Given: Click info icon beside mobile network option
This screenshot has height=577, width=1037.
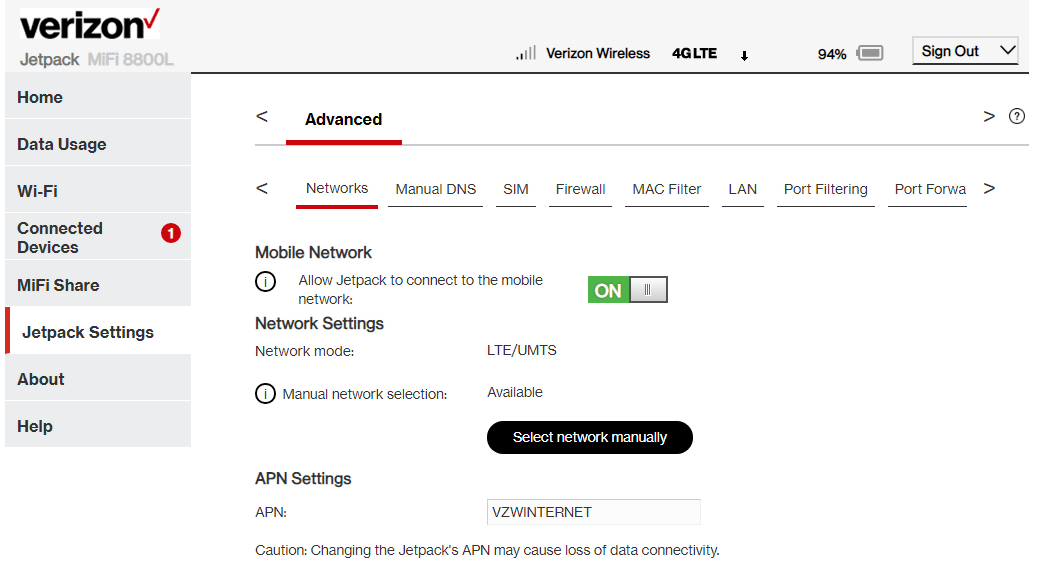Looking at the screenshot, I should click(265, 282).
